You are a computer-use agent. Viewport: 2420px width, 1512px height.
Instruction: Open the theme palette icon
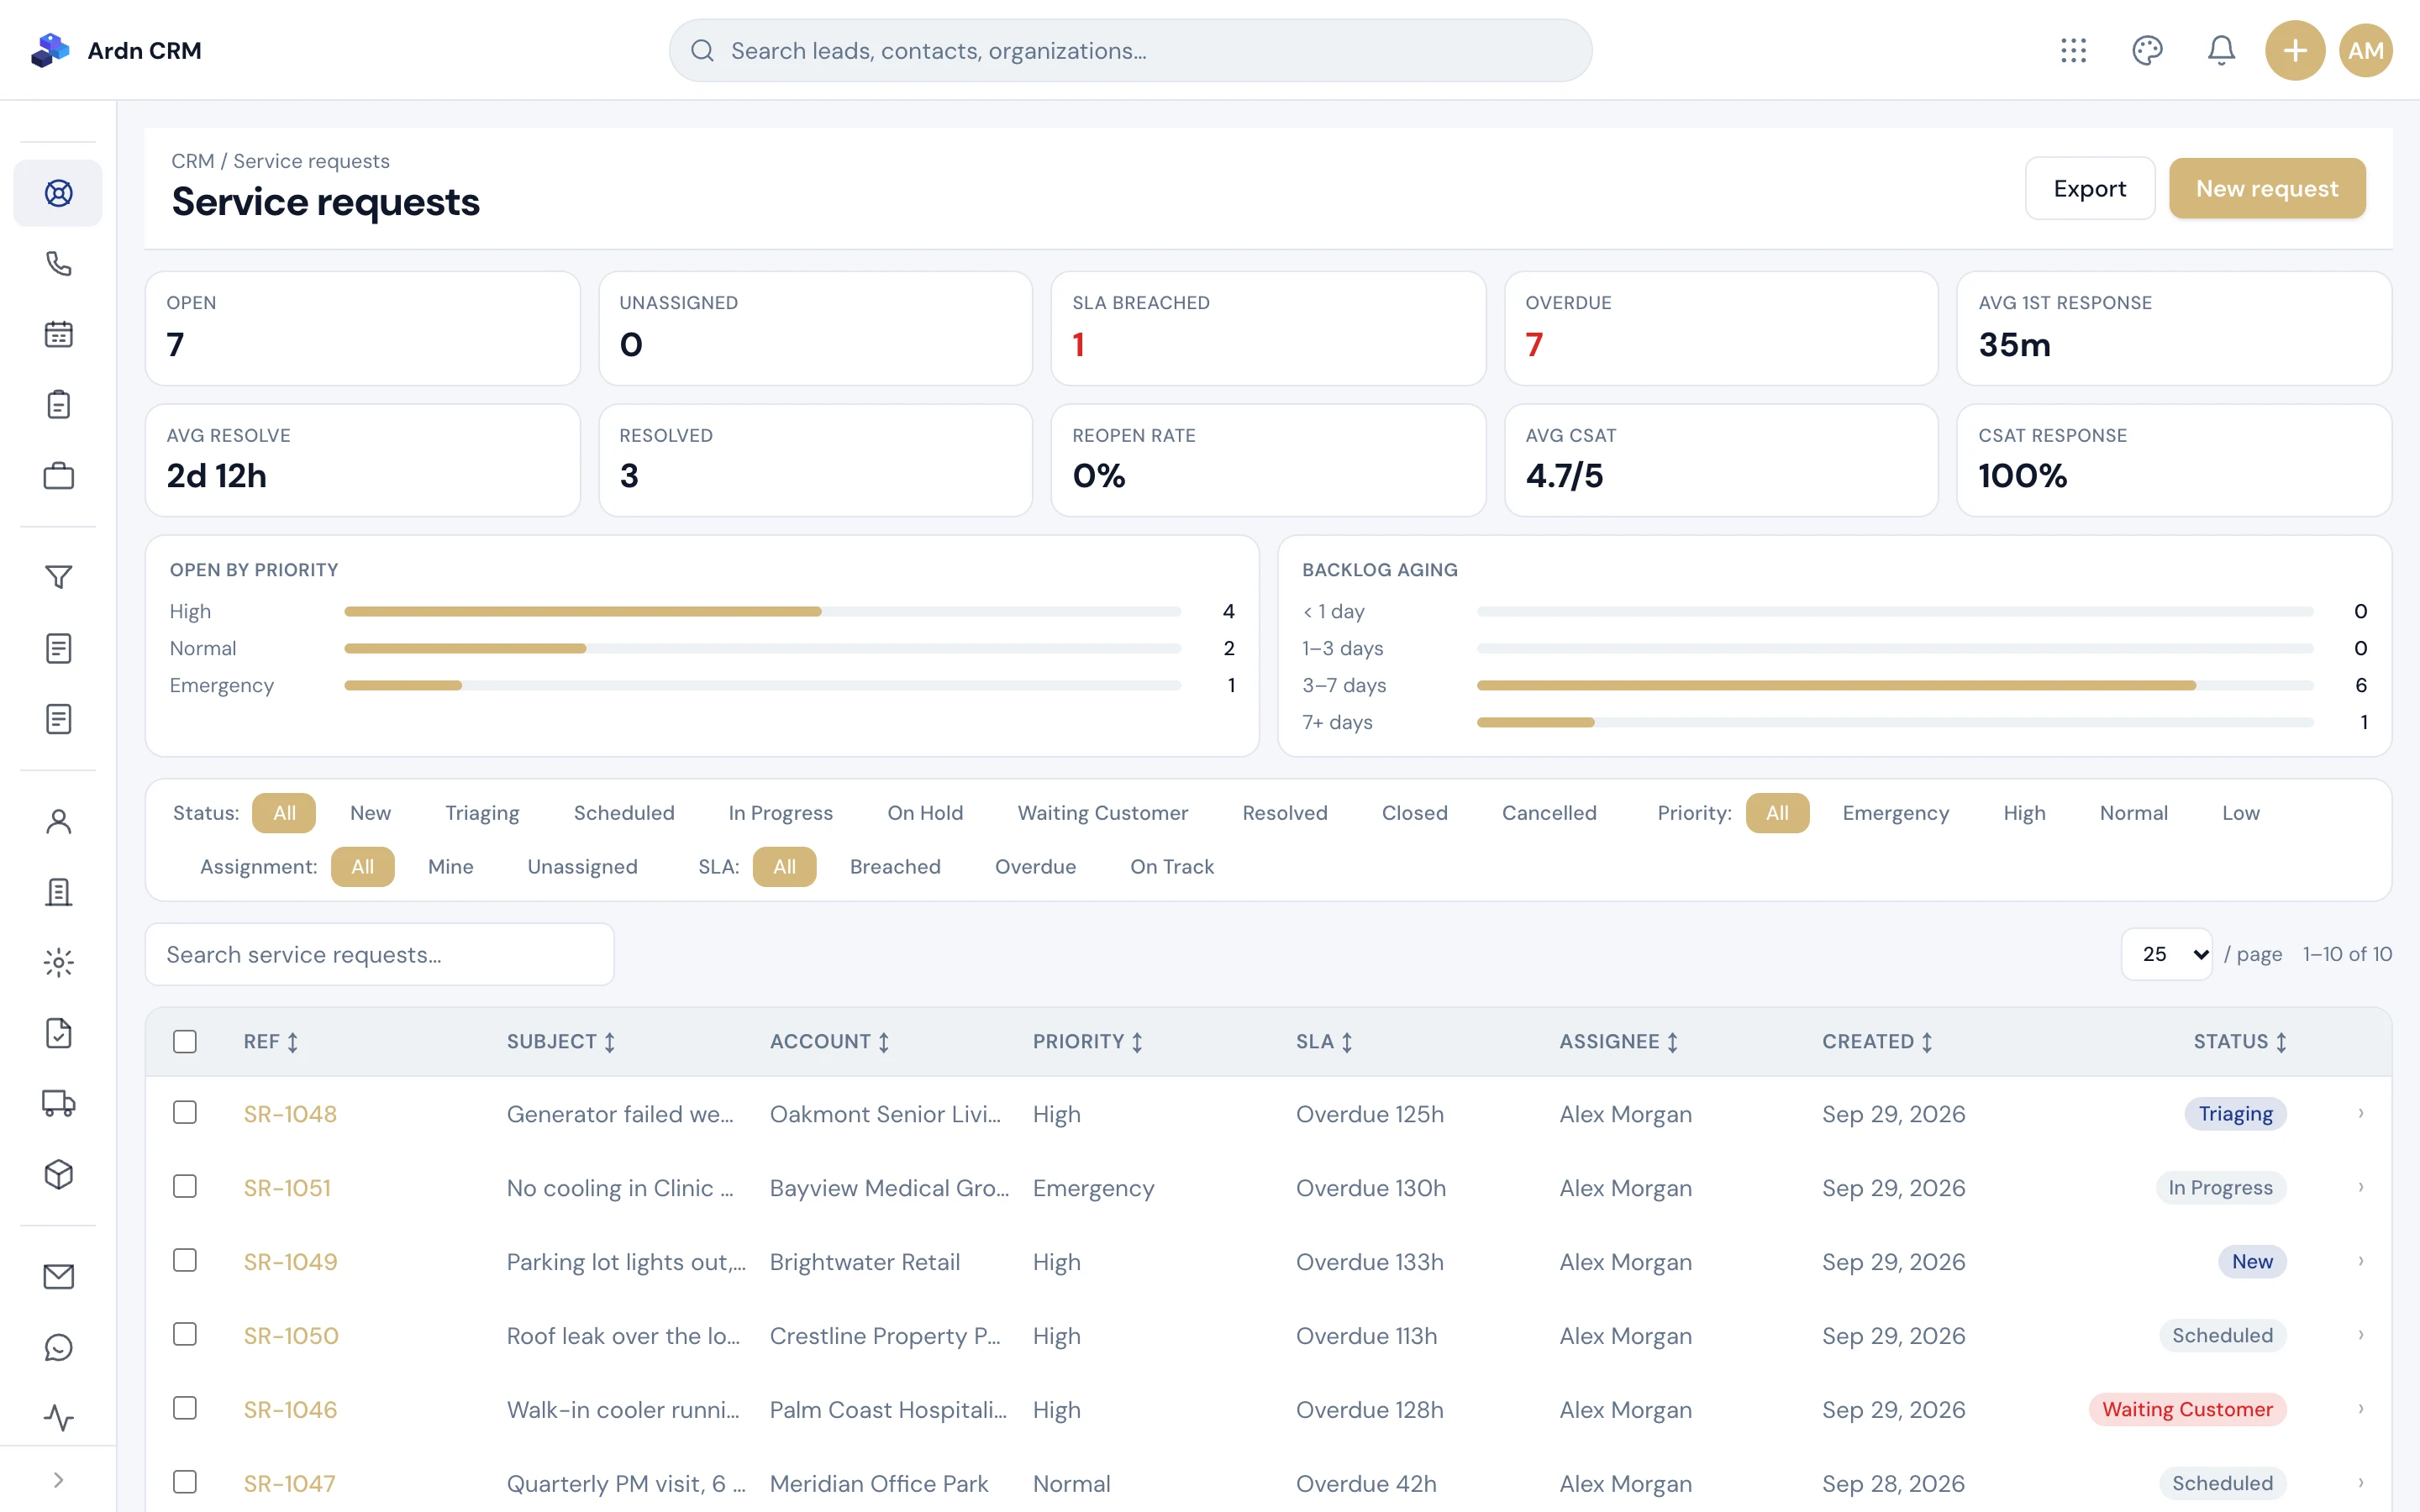tap(2147, 50)
